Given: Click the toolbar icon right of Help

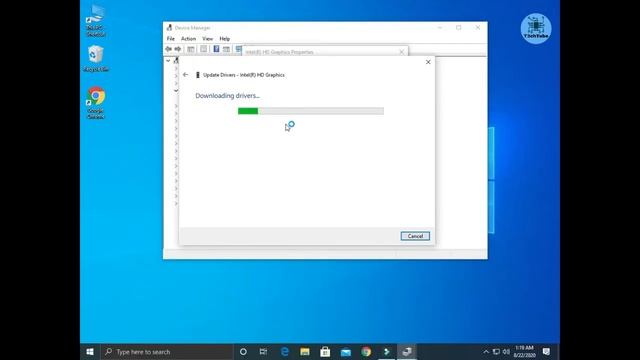Looking at the screenshot, I should point(226,49).
